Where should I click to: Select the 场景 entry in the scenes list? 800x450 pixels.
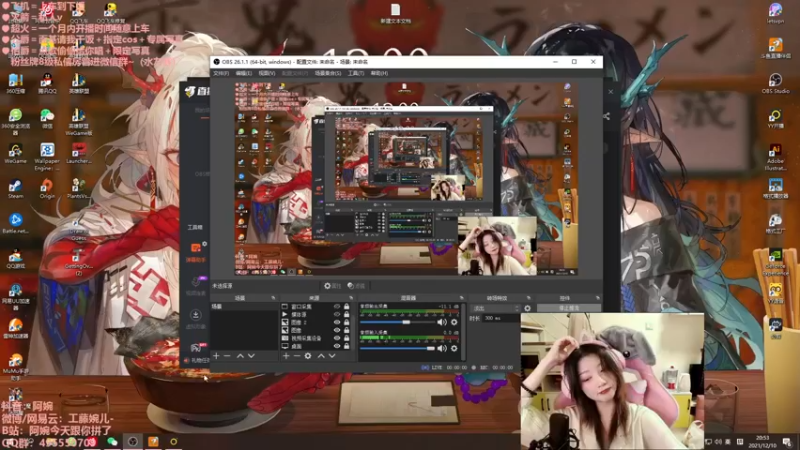[x=244, y=307]
